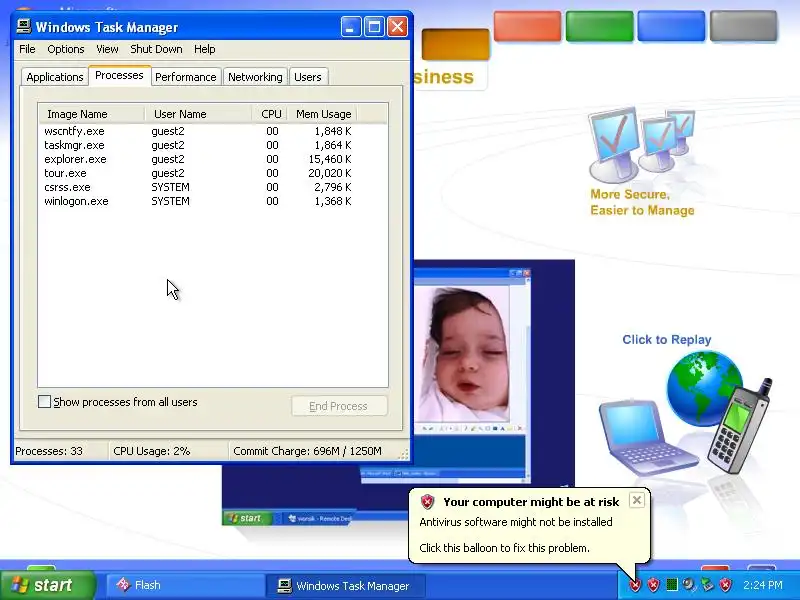Image resolution: width=800 pixels, height=600 pixels.
Task: Click the 2,796 K memory value
Action: click(x=333, y=187)
